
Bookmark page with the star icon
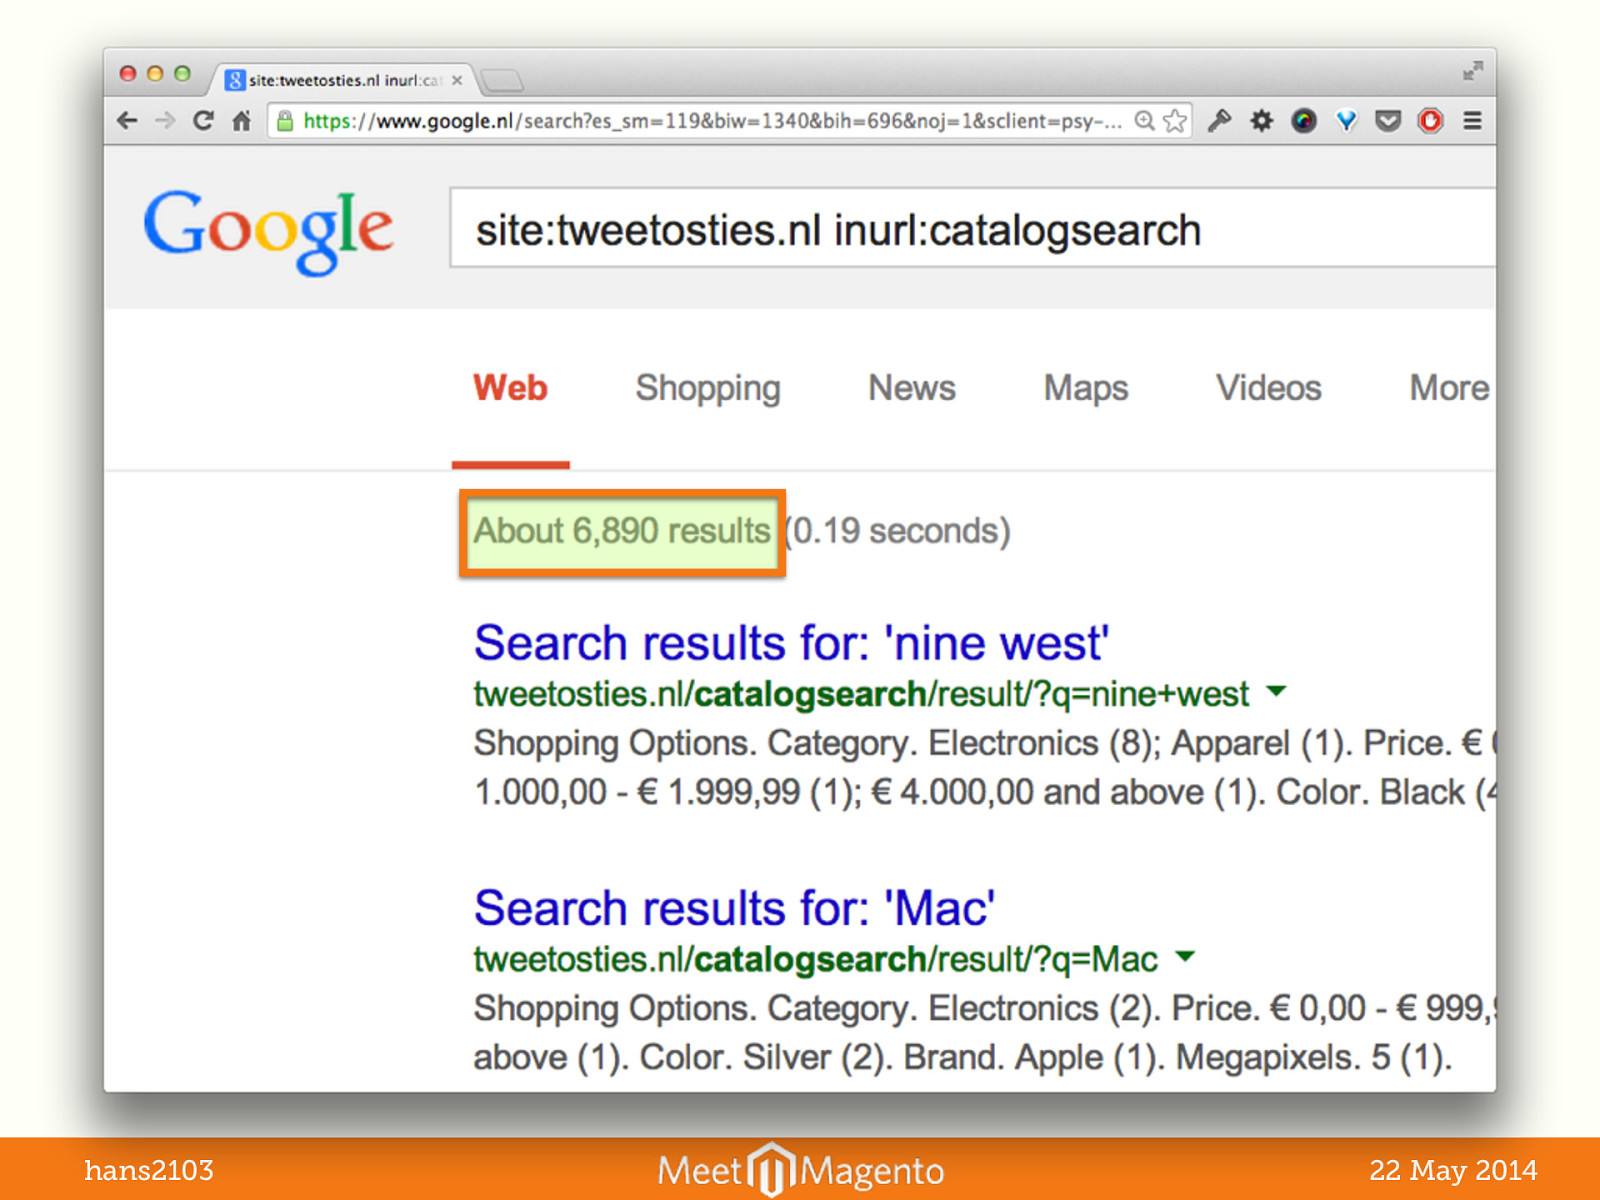1175,121
